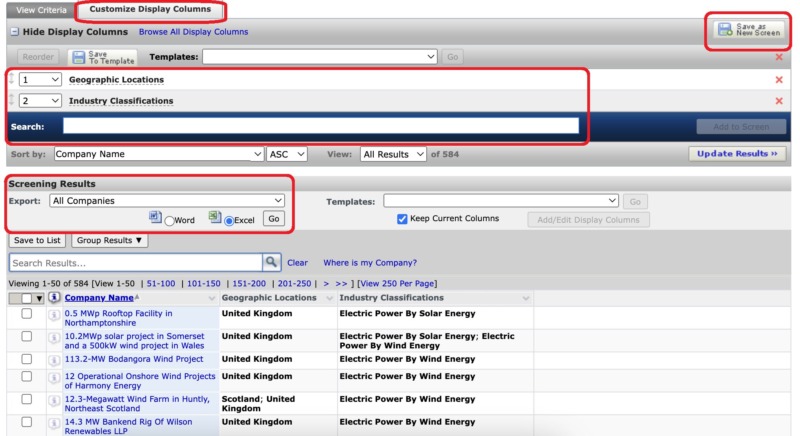
Task: Go to results 101-150
Action: tap(204, 284)
